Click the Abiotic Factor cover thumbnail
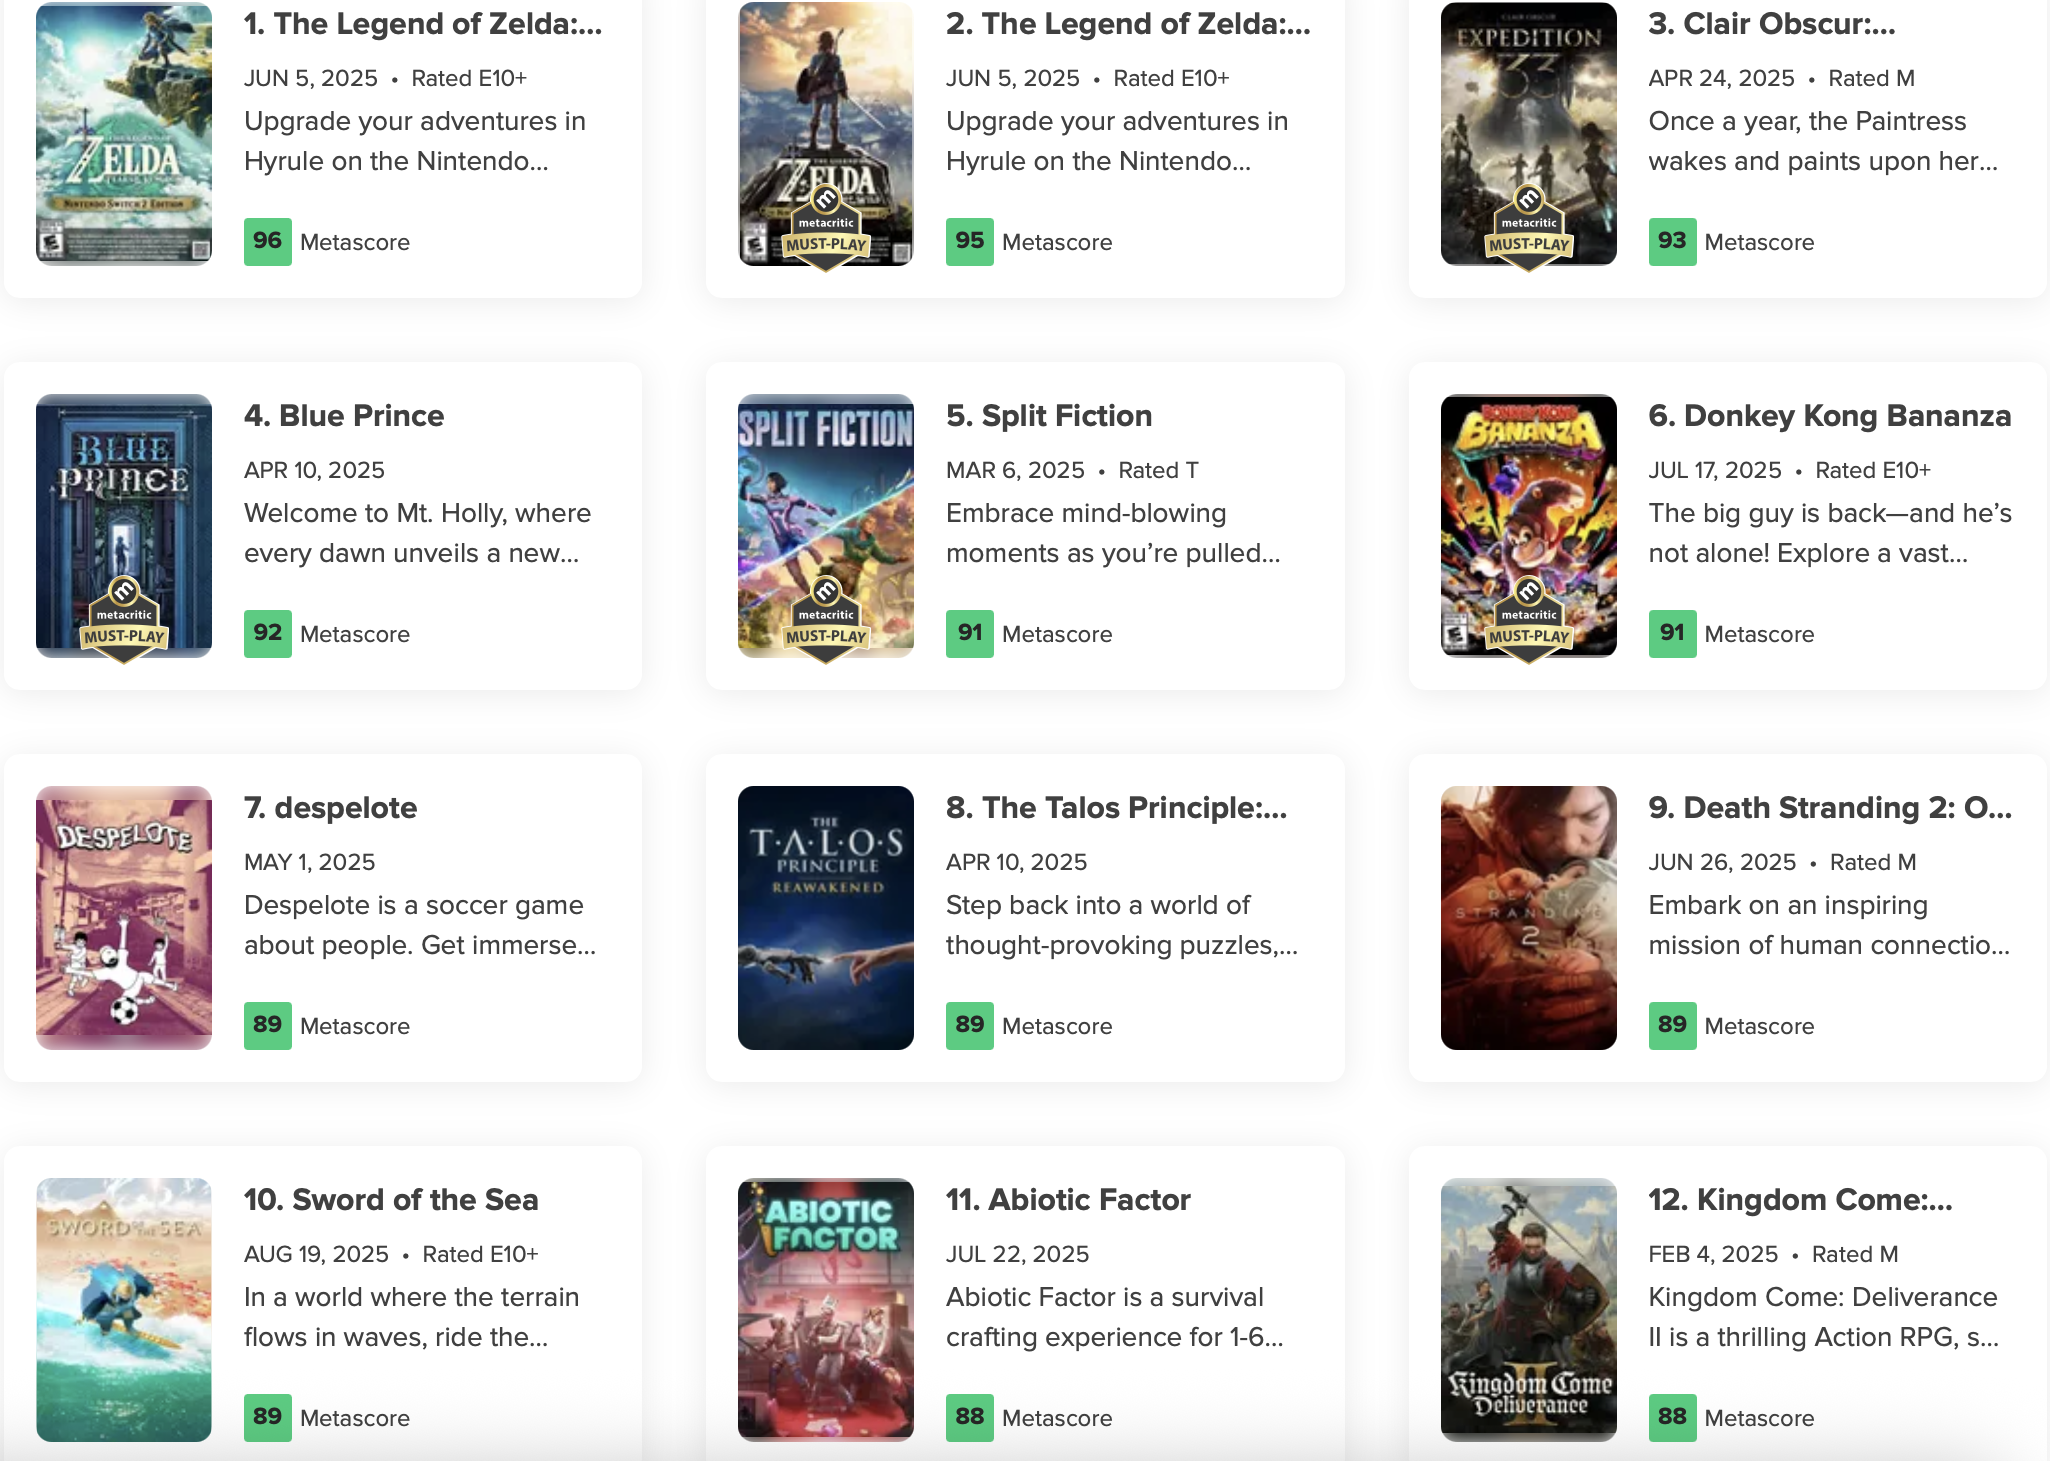Viewport: 2050px width, 1461px height. click(x=826, y=1309)
